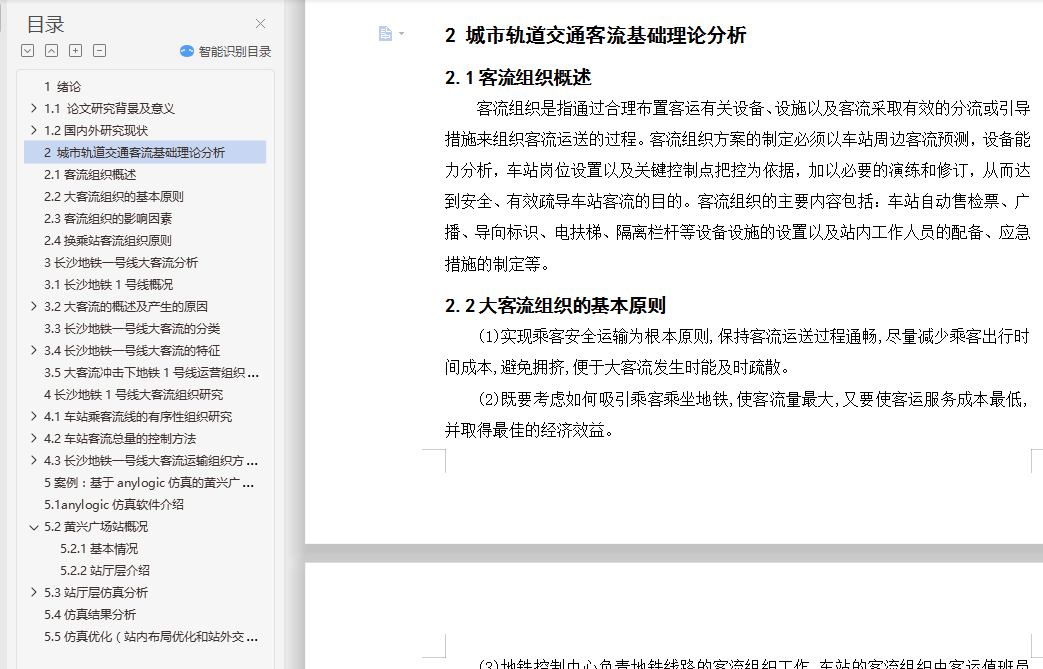Viewport: 1043px width, 669px height.
Task: Go to 4 长沙地铁 1 号线大客流组织研究
Action: pyautogui.click(x=134, y=394)
